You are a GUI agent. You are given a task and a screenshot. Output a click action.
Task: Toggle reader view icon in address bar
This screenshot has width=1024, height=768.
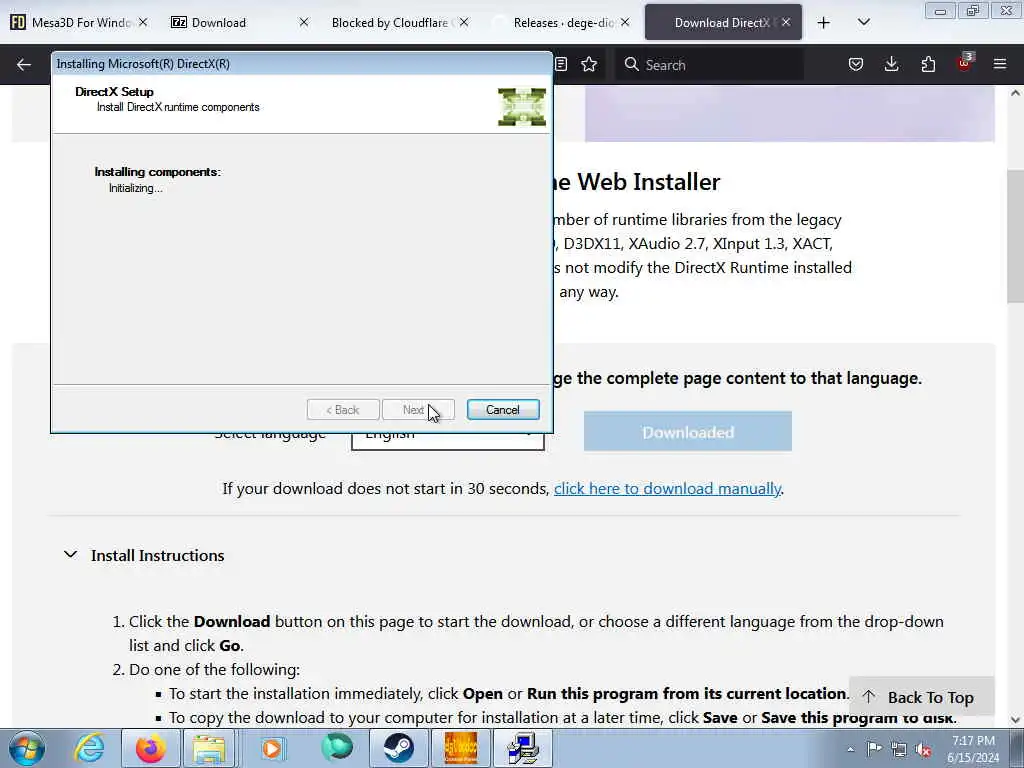pyautogui.click(x=561, y=64)
